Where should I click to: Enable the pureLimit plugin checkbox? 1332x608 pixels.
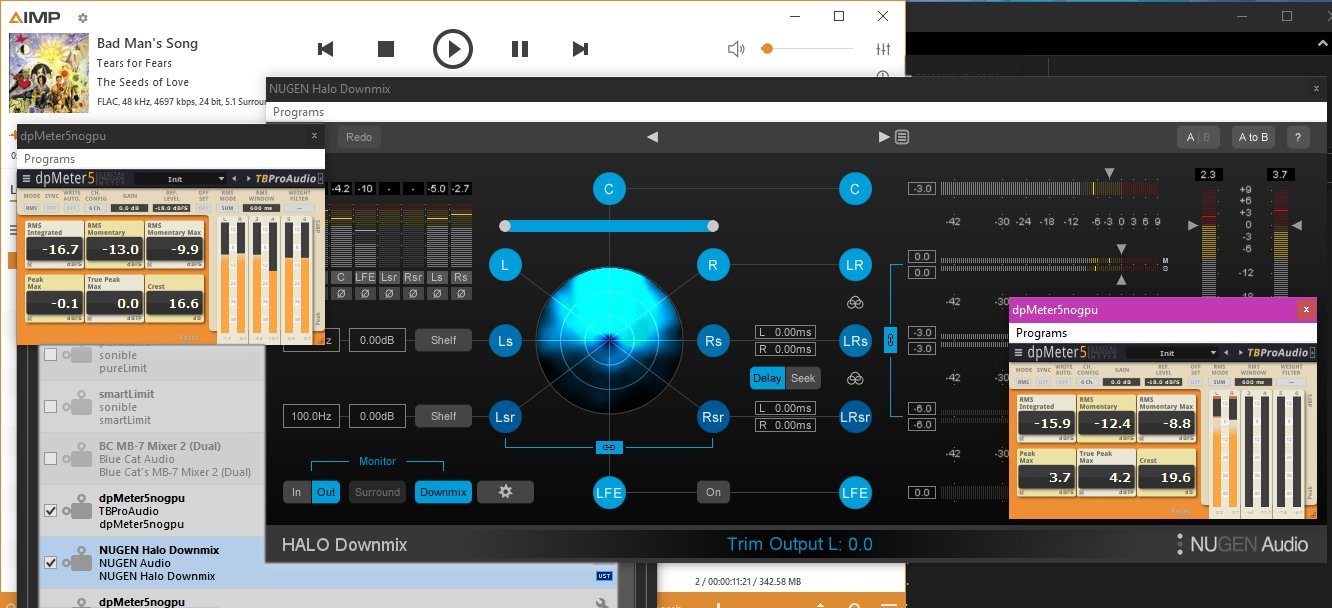(x=51, y=355)
